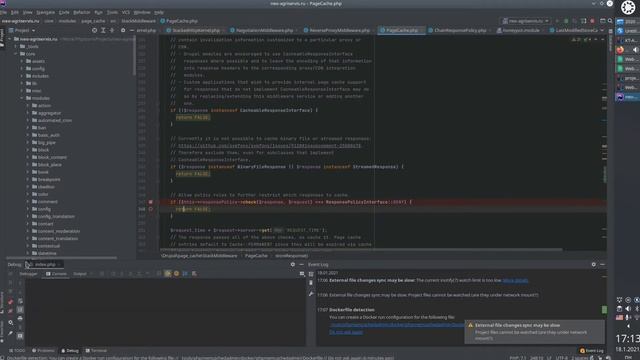Expand the assets folder arrow
Image resolution: width=640 pixels, height=360 pixels.
click(22, 61)
